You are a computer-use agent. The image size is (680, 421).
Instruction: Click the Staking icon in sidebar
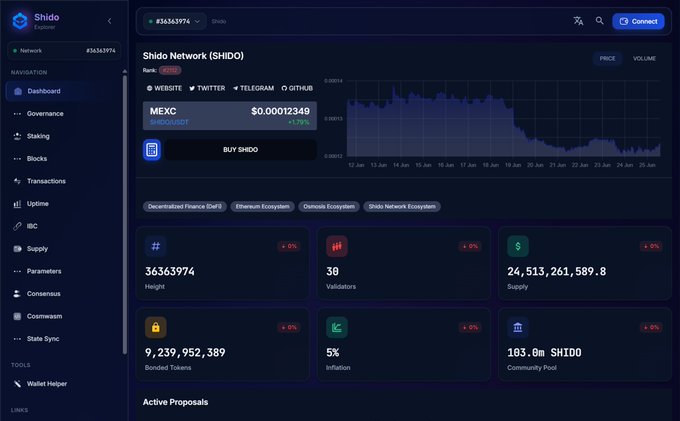pos(17,136)
